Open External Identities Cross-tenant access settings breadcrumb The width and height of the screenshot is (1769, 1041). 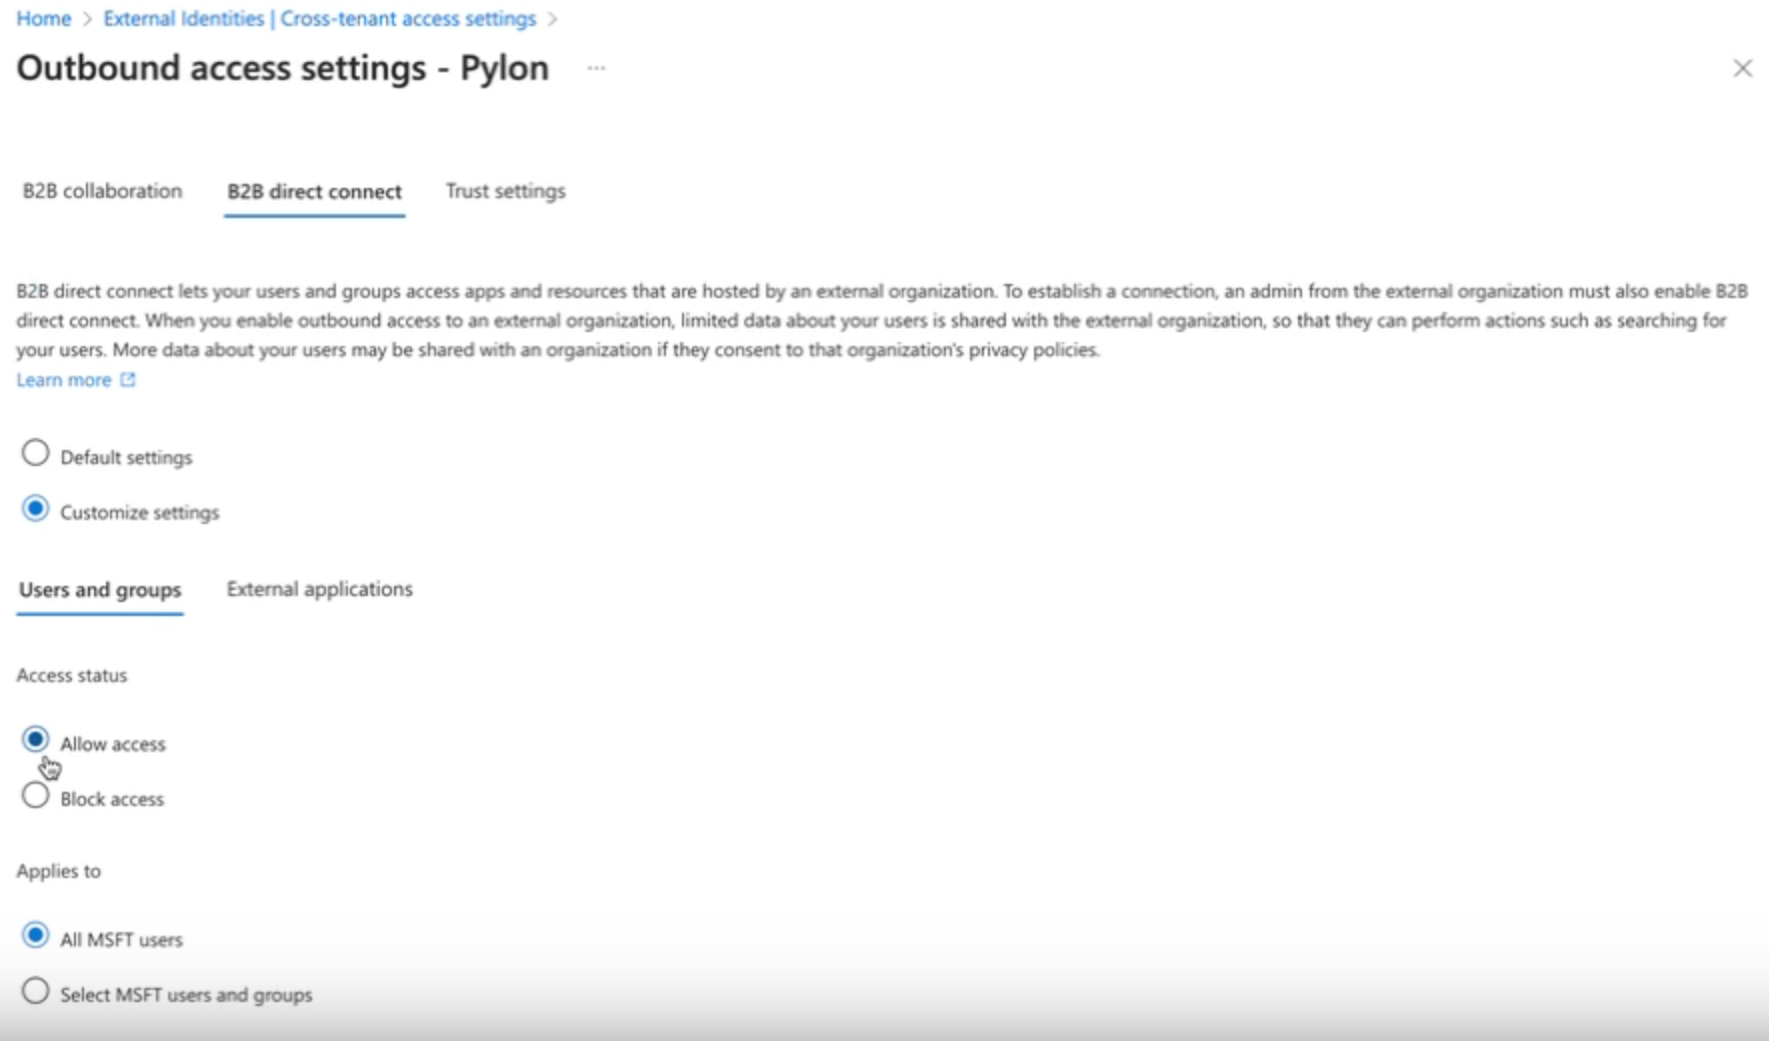[x=320, y=19]
